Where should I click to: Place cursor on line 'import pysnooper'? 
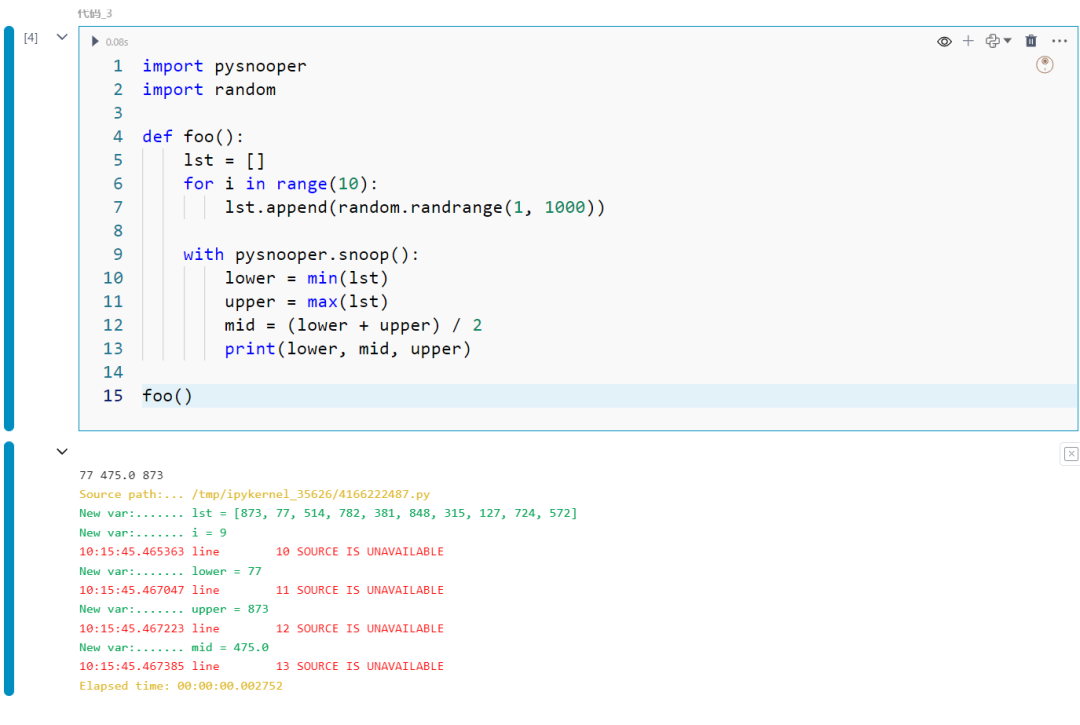click(224, 66)
